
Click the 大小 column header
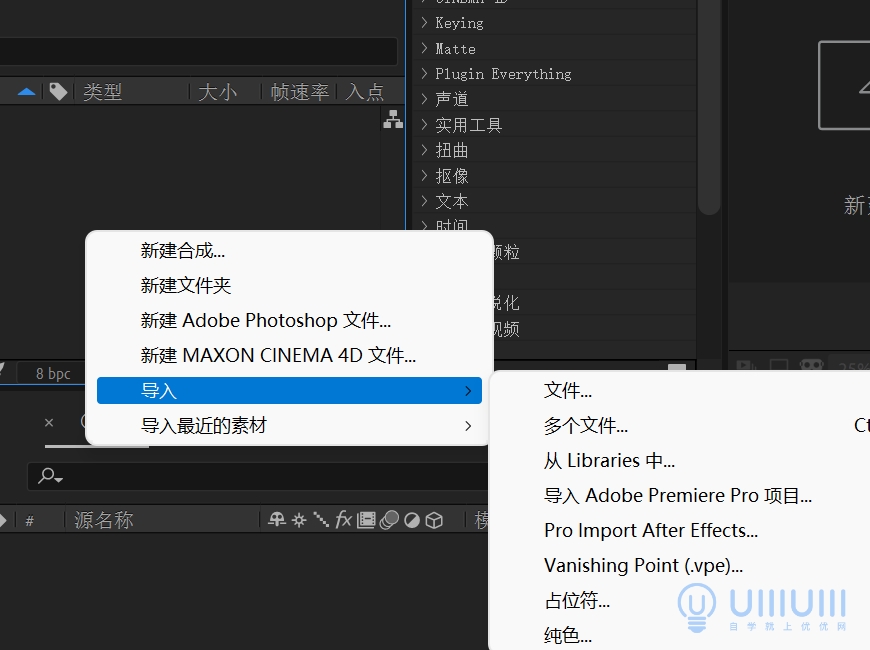pos(218,92)
